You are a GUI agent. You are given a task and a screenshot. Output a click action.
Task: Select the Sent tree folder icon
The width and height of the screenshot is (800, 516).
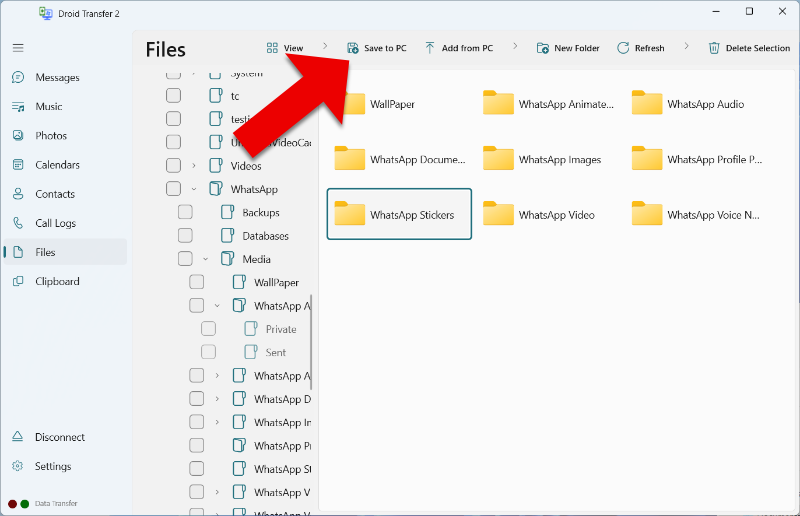pos(251,352)
